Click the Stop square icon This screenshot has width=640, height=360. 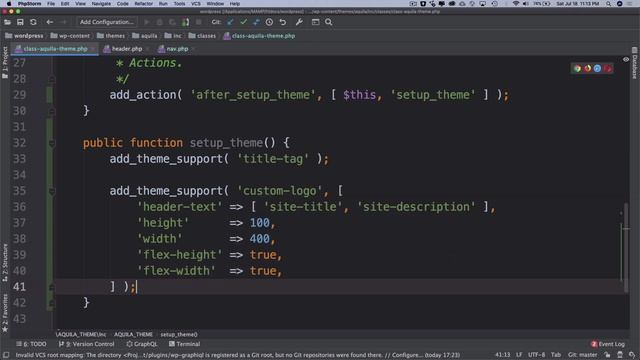(x=199, y=22)
